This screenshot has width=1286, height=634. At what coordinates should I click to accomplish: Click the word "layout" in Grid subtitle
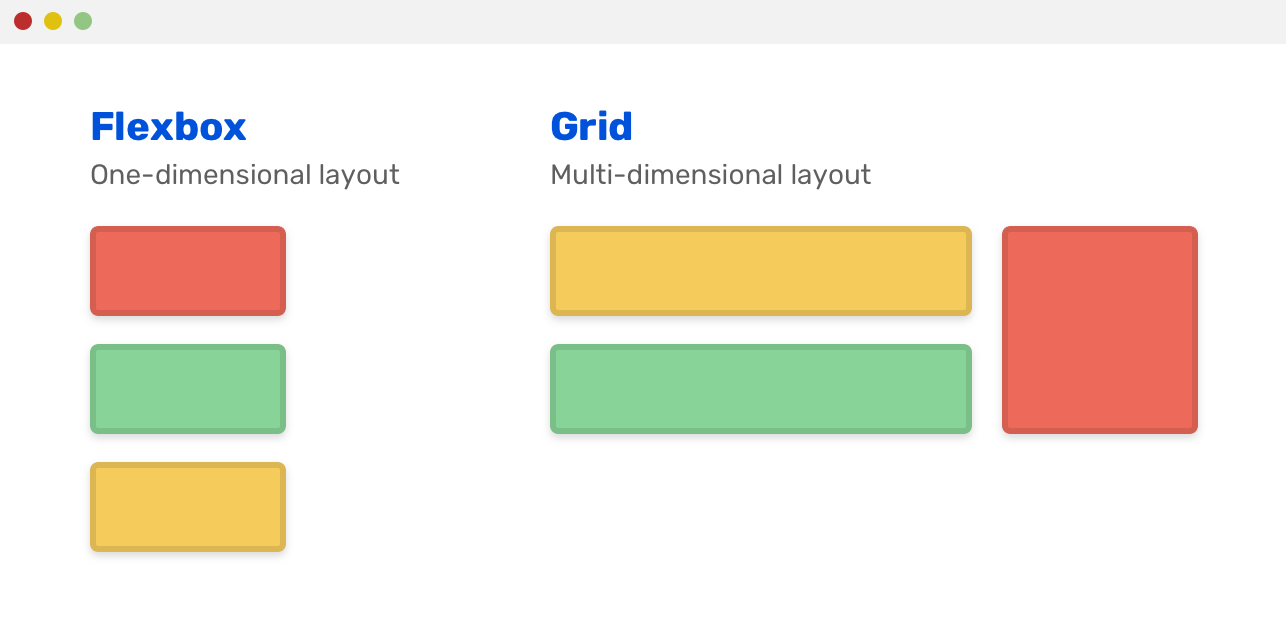(831, 175)
